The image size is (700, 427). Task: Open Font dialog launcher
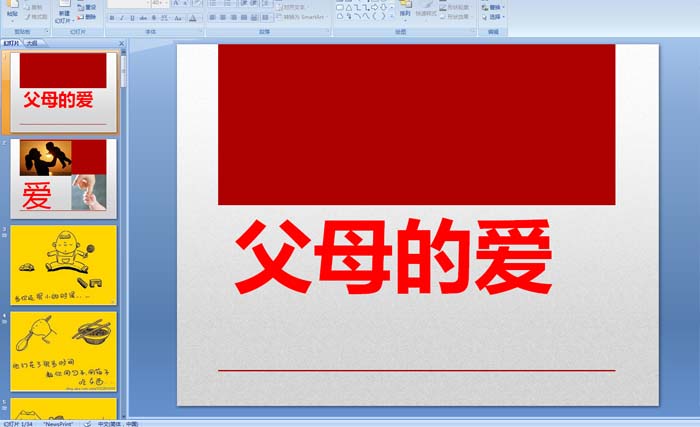click(201, 32)
